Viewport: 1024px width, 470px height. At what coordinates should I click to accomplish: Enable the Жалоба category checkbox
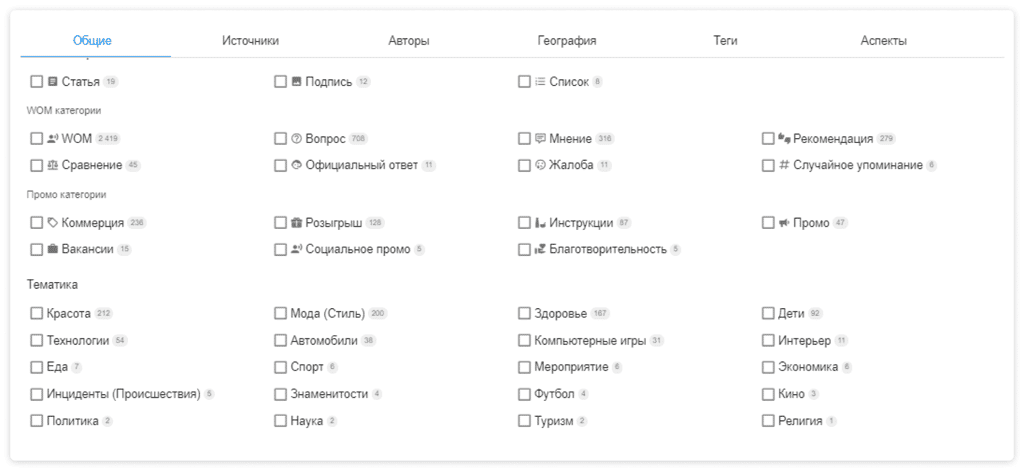click(x=524, y=165)
